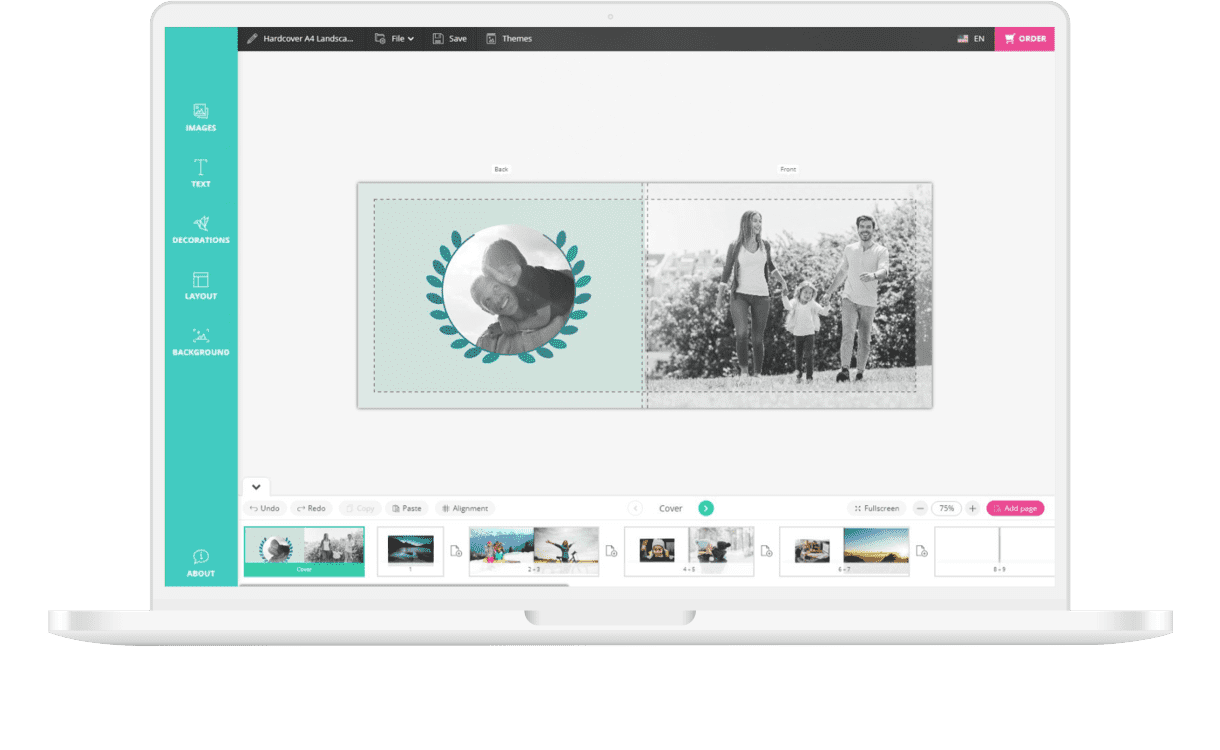Save the photobook project
Image resolution: width=1220 pixels, height=750 pixels.
[x=449, y=39]
